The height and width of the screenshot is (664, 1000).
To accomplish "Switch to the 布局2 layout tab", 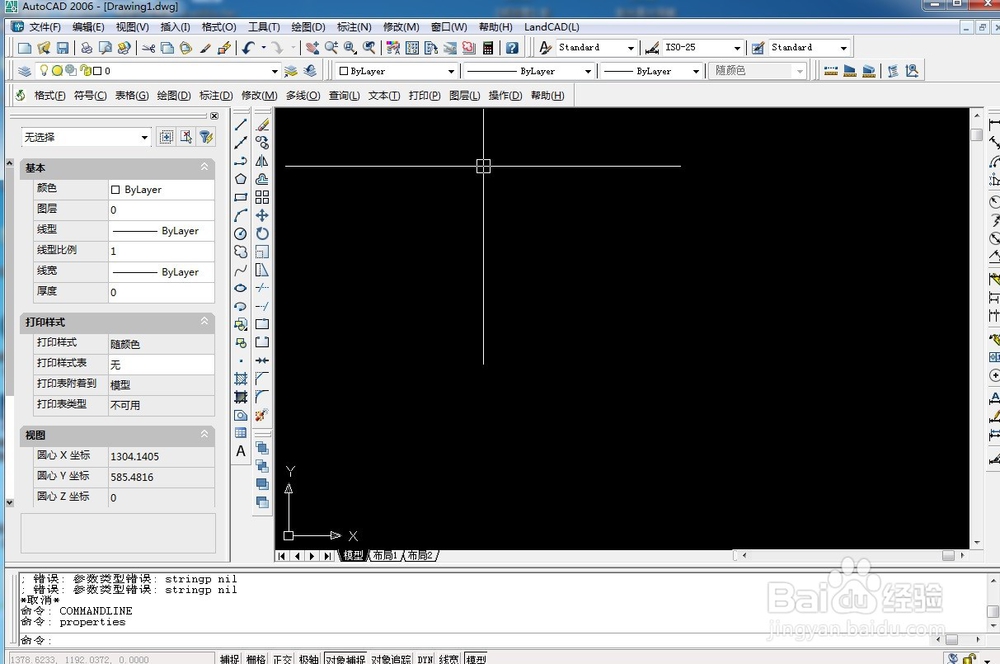I will coord(420,556).
